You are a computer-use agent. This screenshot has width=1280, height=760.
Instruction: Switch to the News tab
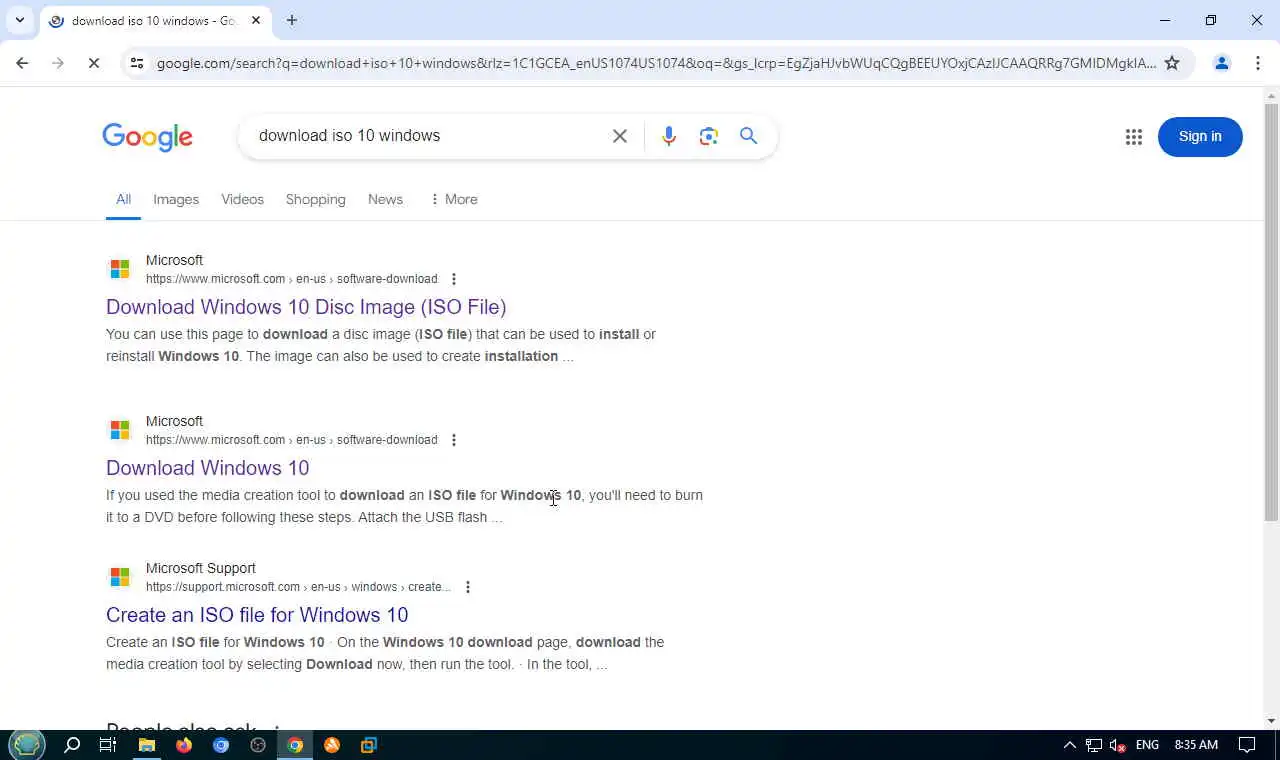[385, 199]
